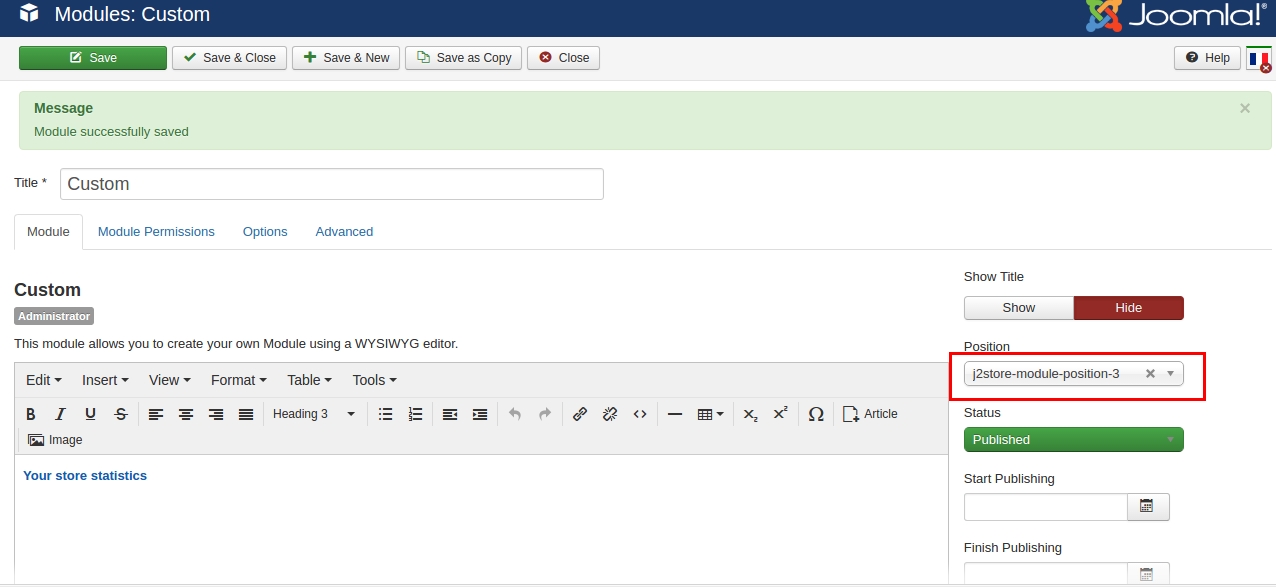Clear the selected module position
Image resolution: width=1276 pixels, height=587 pixels.
[x=1150, y=374]
